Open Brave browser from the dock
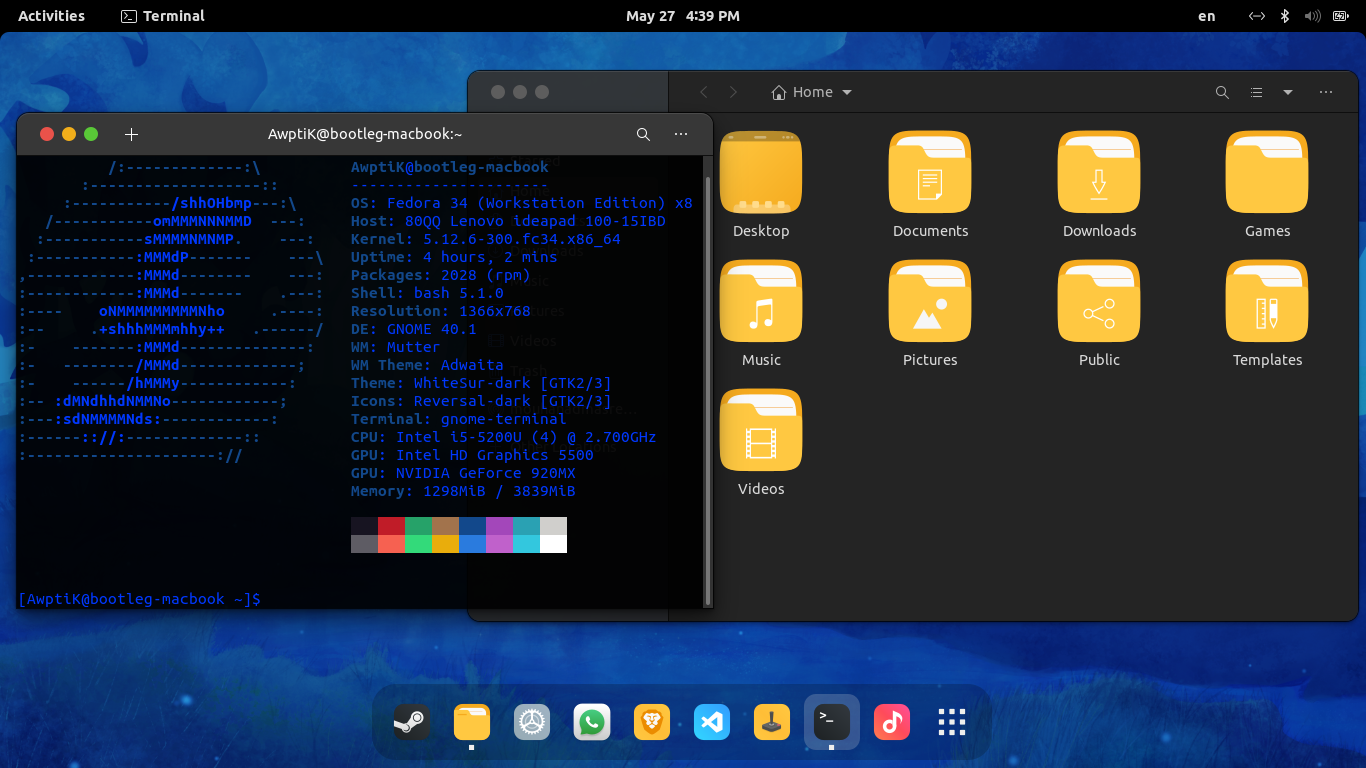Viewport: 1366px width, 768px height. (x=651, y=722)
